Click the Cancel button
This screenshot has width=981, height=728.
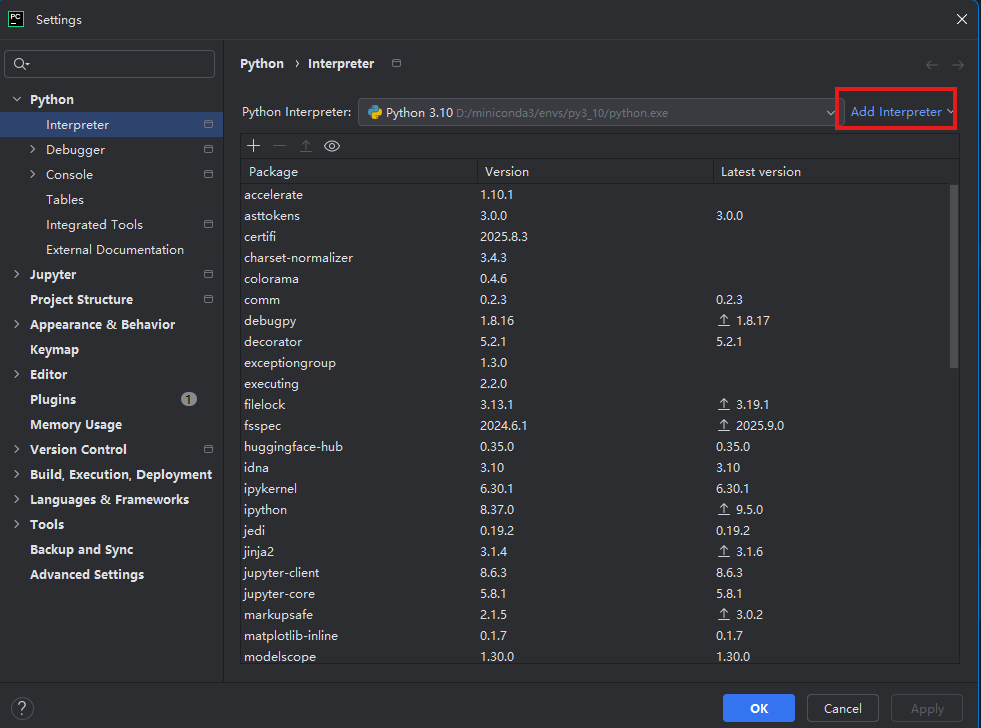(x=843, y=708)
